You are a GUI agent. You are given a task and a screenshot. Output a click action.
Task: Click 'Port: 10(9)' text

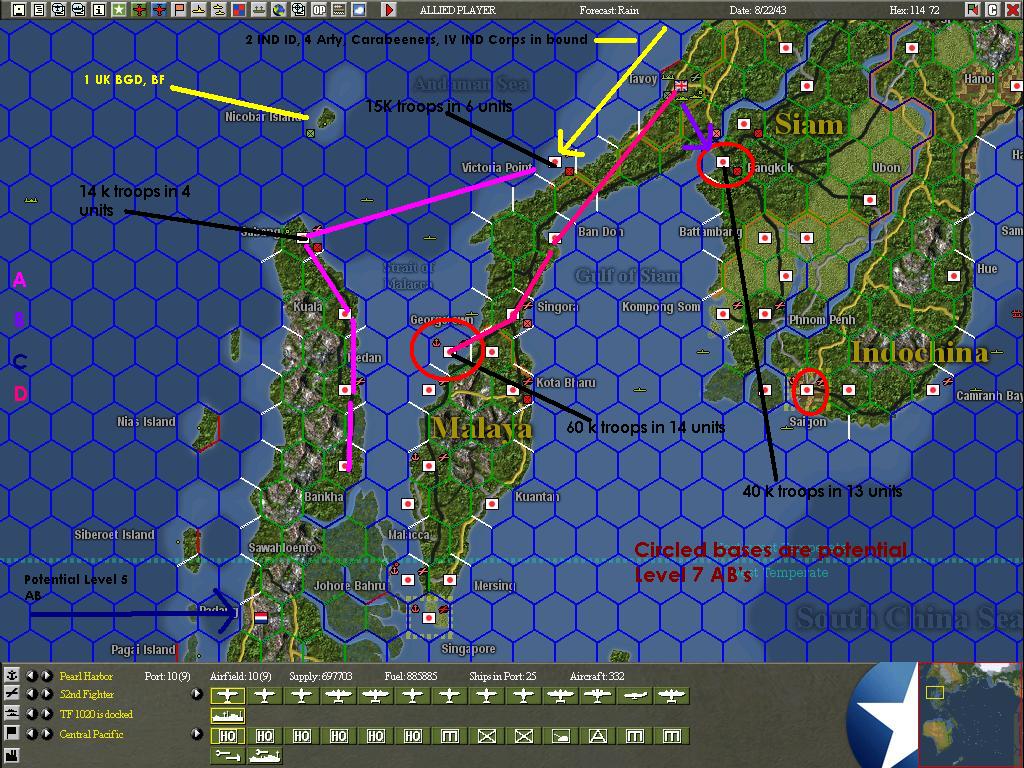(x=167, y=676)
